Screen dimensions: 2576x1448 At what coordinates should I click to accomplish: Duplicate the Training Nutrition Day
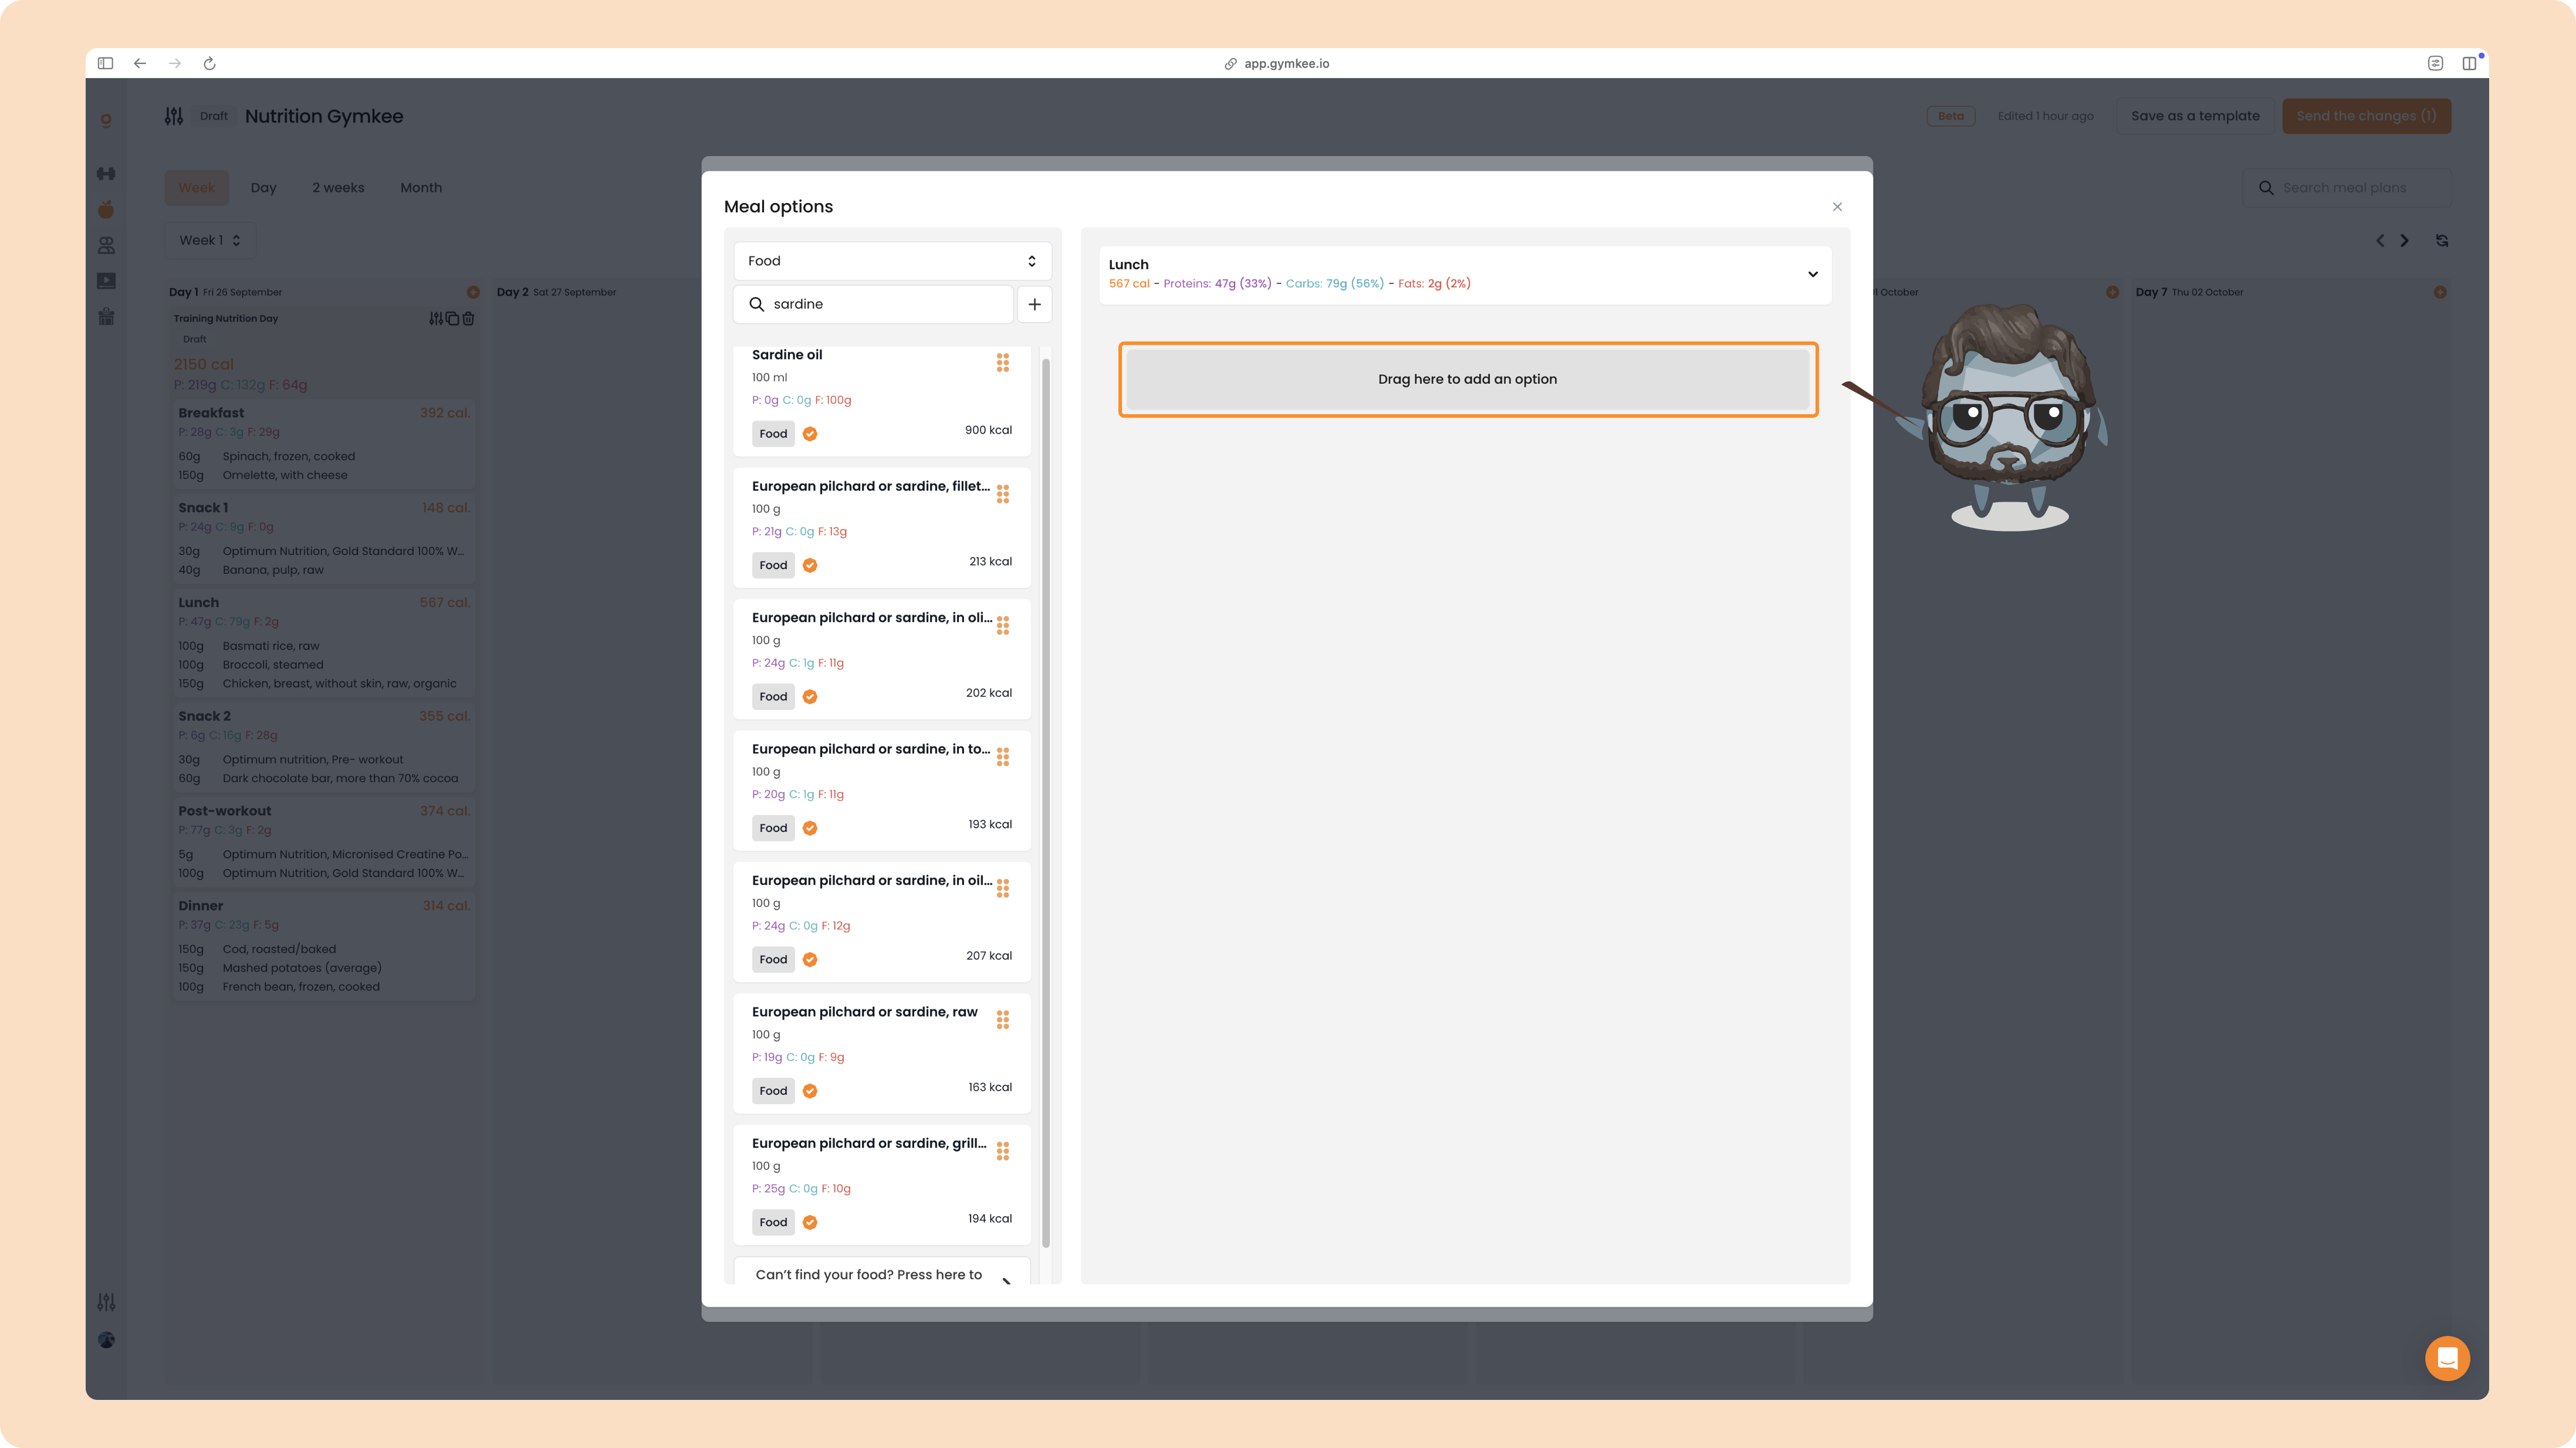click(x=452, y=318)
